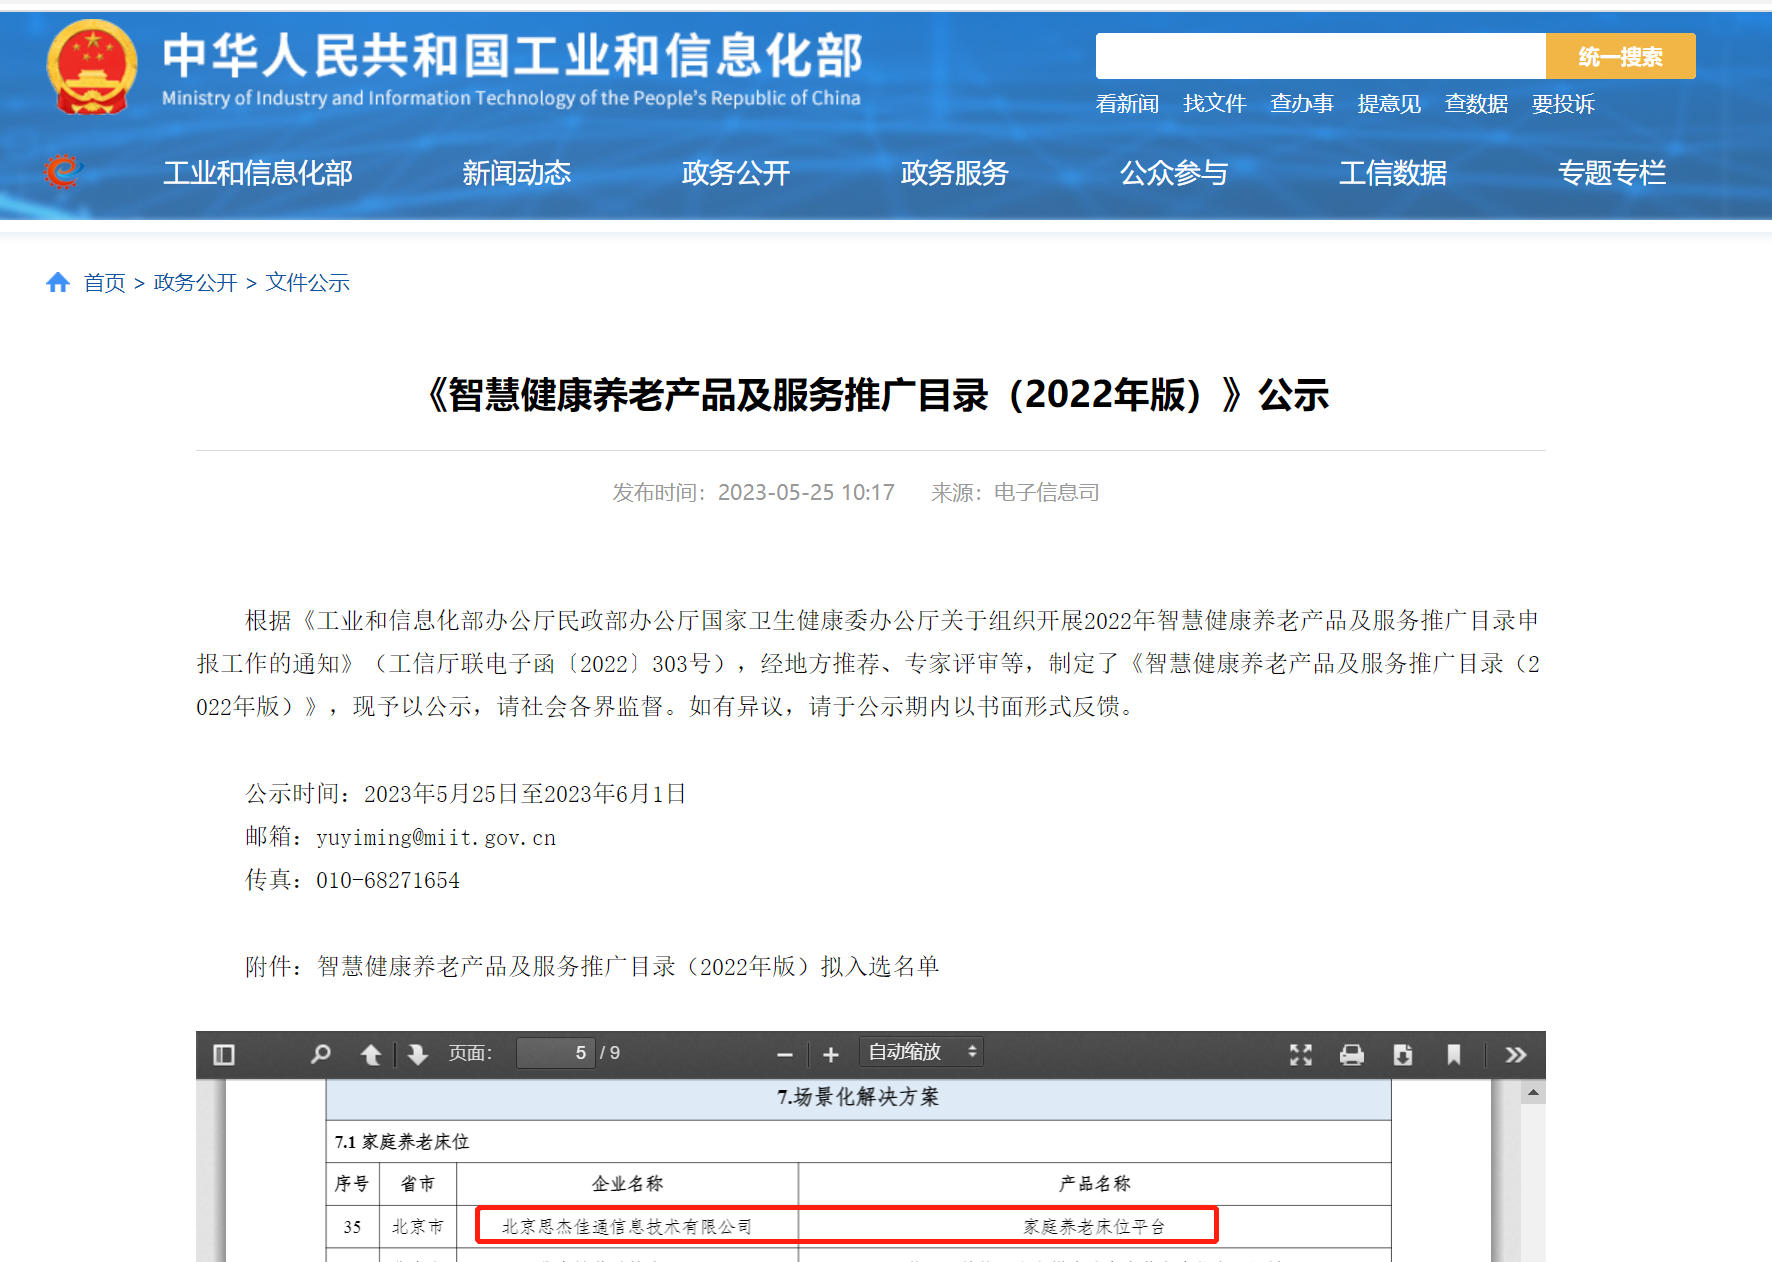This screenshot has height=1262, width=1772.
Task: Print the attached PDF document
Action: (x=1352, y=1053)
